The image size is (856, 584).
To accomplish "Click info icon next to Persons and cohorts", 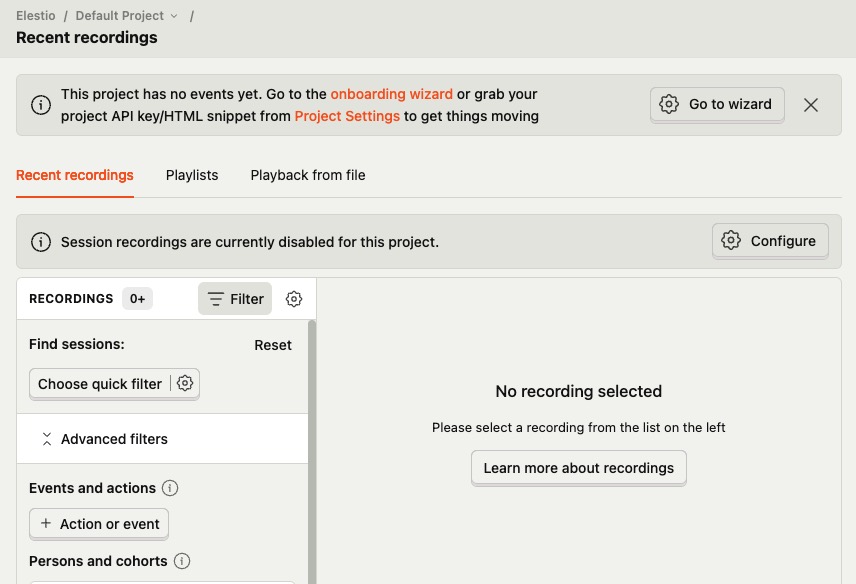I will tap(182, 561).
